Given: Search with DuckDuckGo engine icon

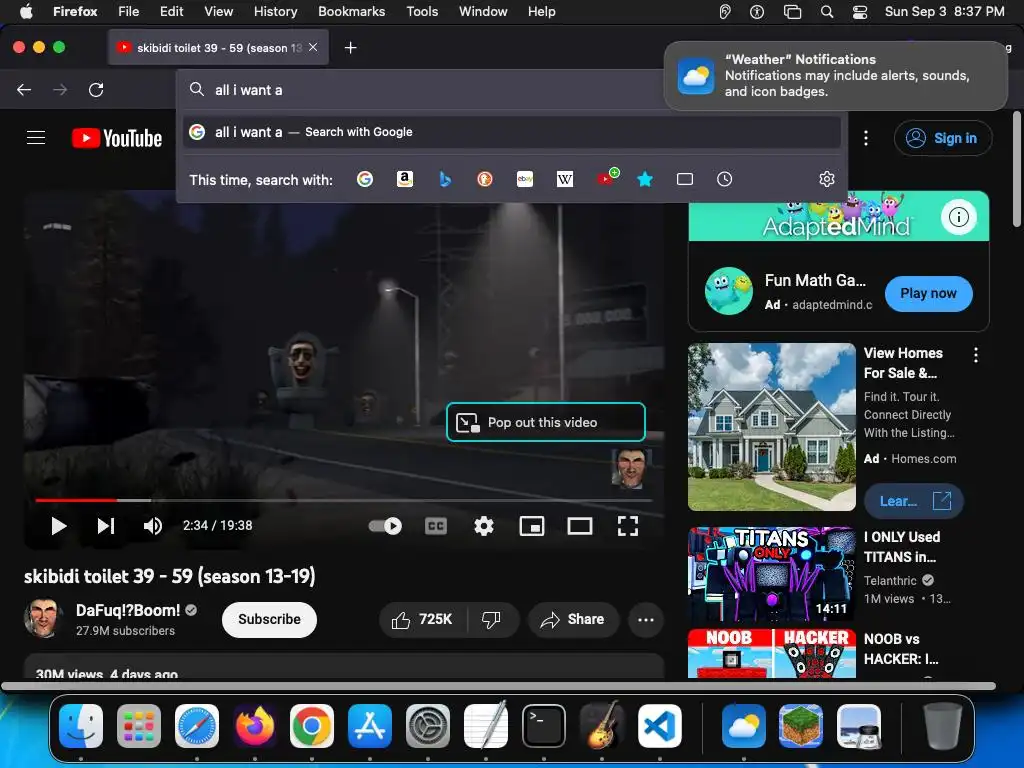Looking at the screenshot, I should 485,179.
